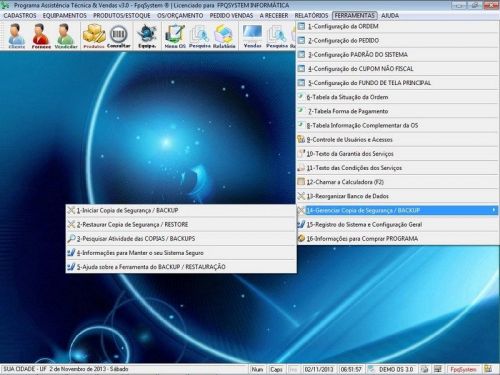Expand the 14-Gerenciar Copia de Segurança submenu arrow
500x375 pixels.
pos(494,210)
